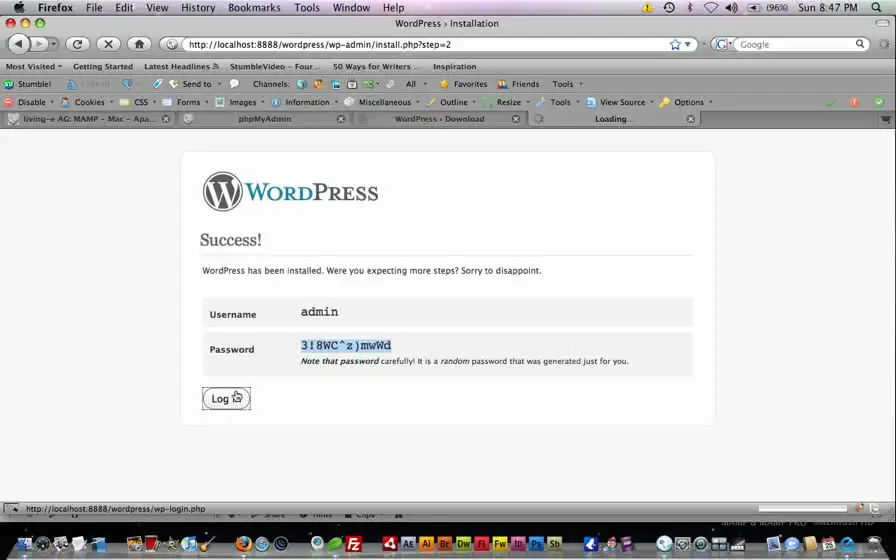Open the Bookmarks menu
The width and height of the screenshot is (896, 560).
tap(254, 7)
